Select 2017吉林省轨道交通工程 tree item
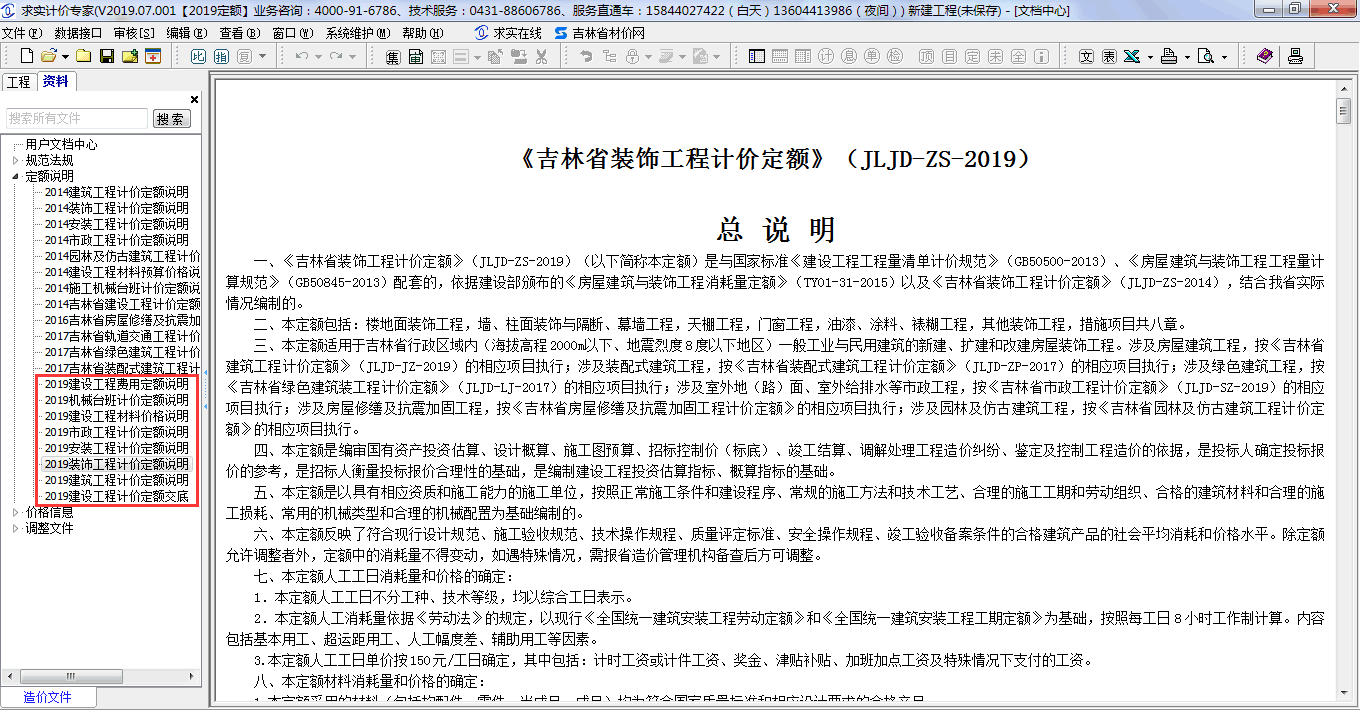1360x711 pixels. click(122, 336)
